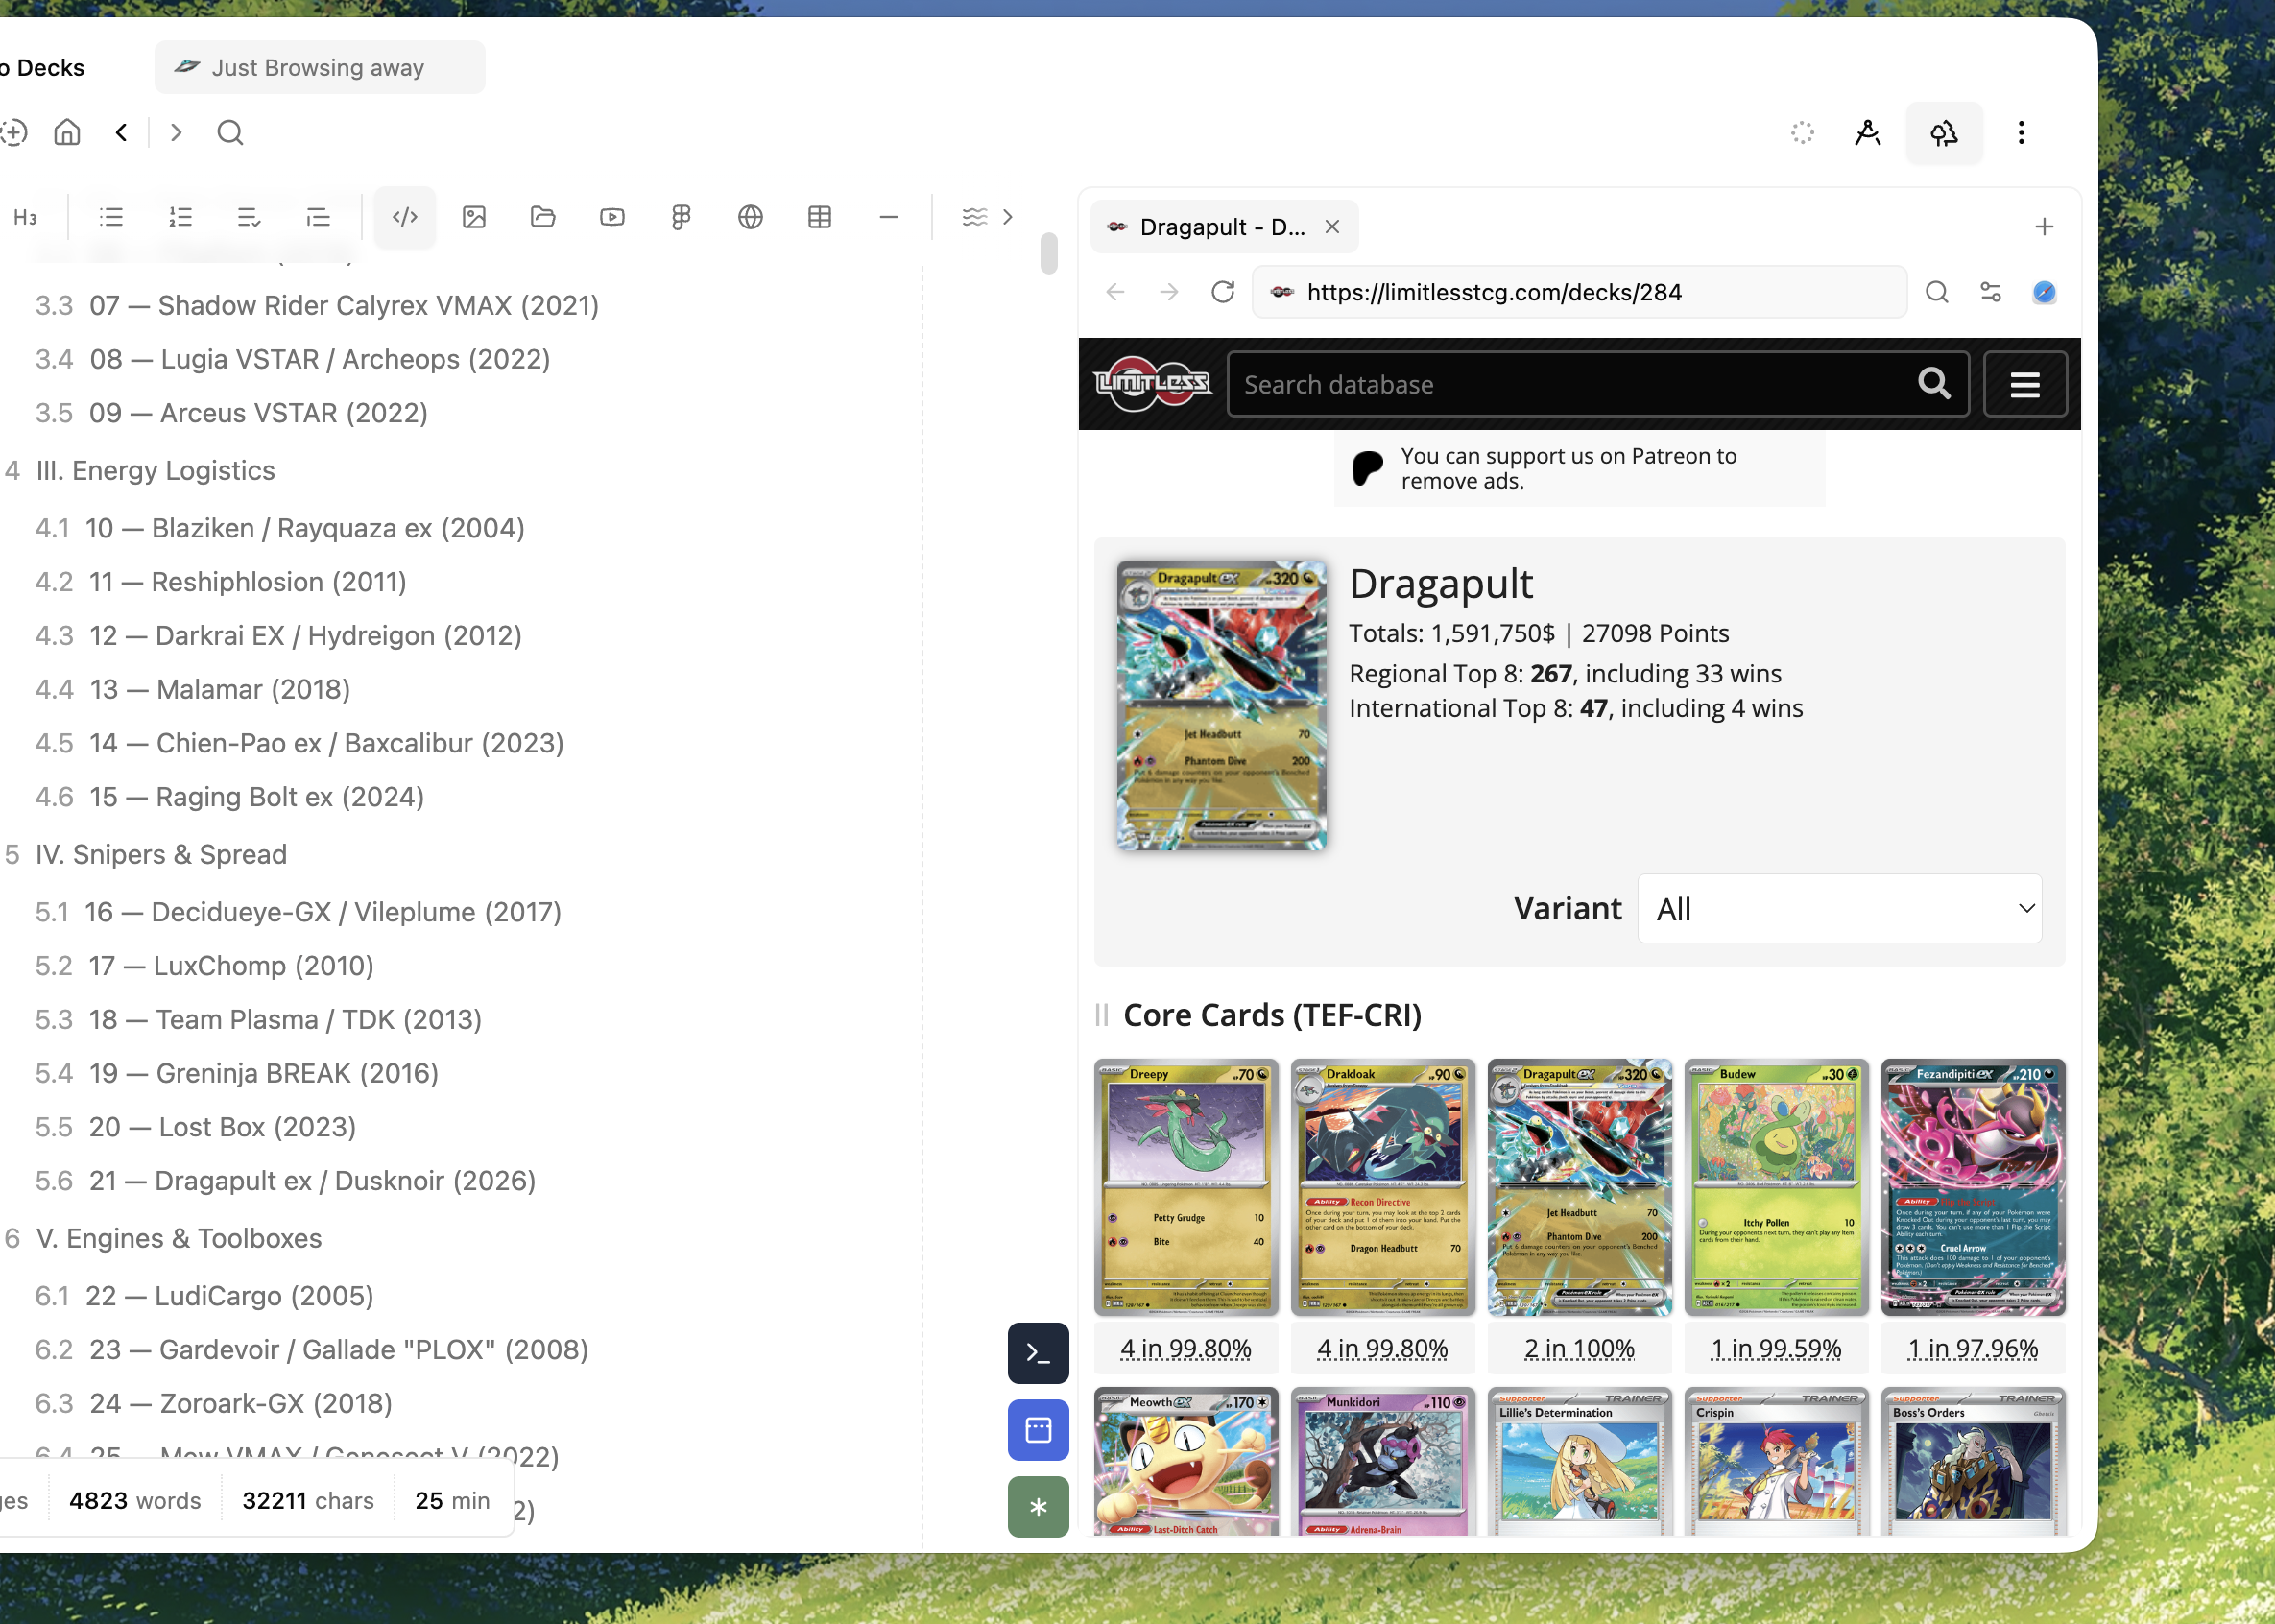Insert a numbered list
Viewport: 2275px width, 1624px height.
(x=180, y=217)
